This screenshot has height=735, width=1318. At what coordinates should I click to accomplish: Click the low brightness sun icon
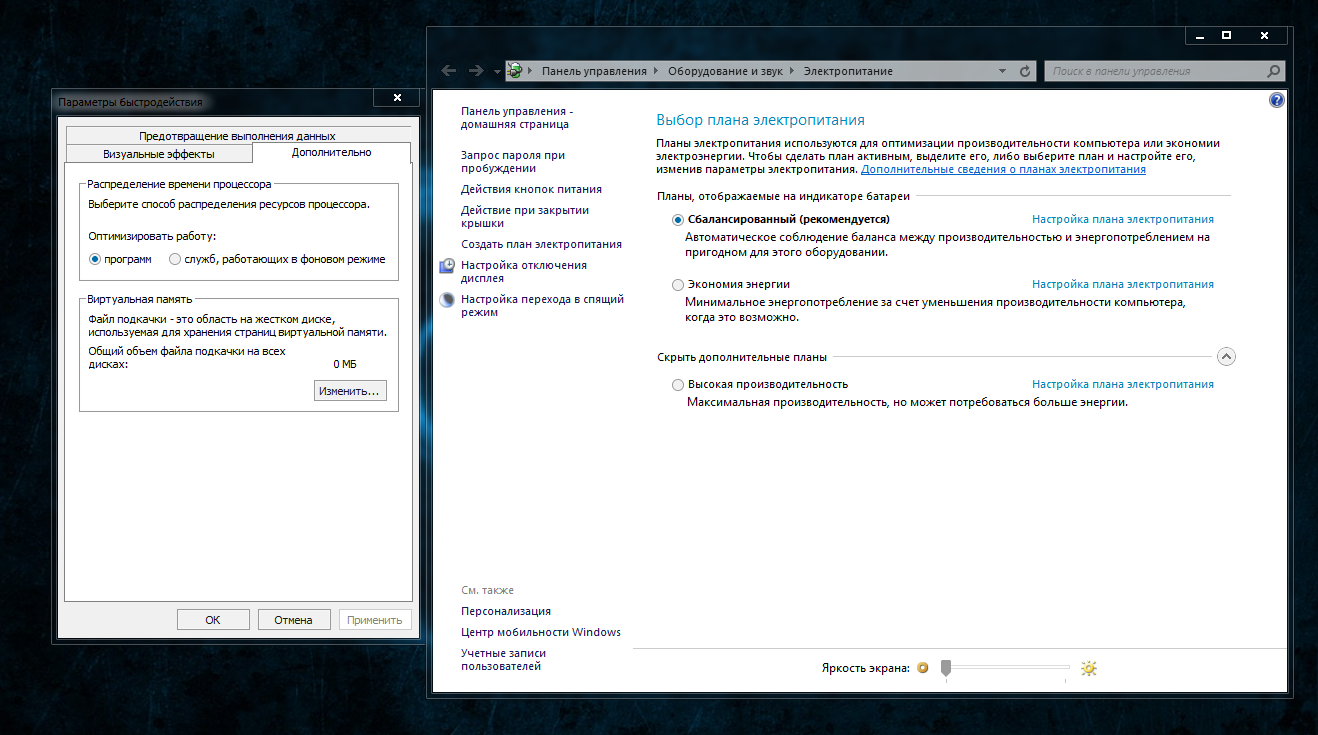[x=923, y=668]
